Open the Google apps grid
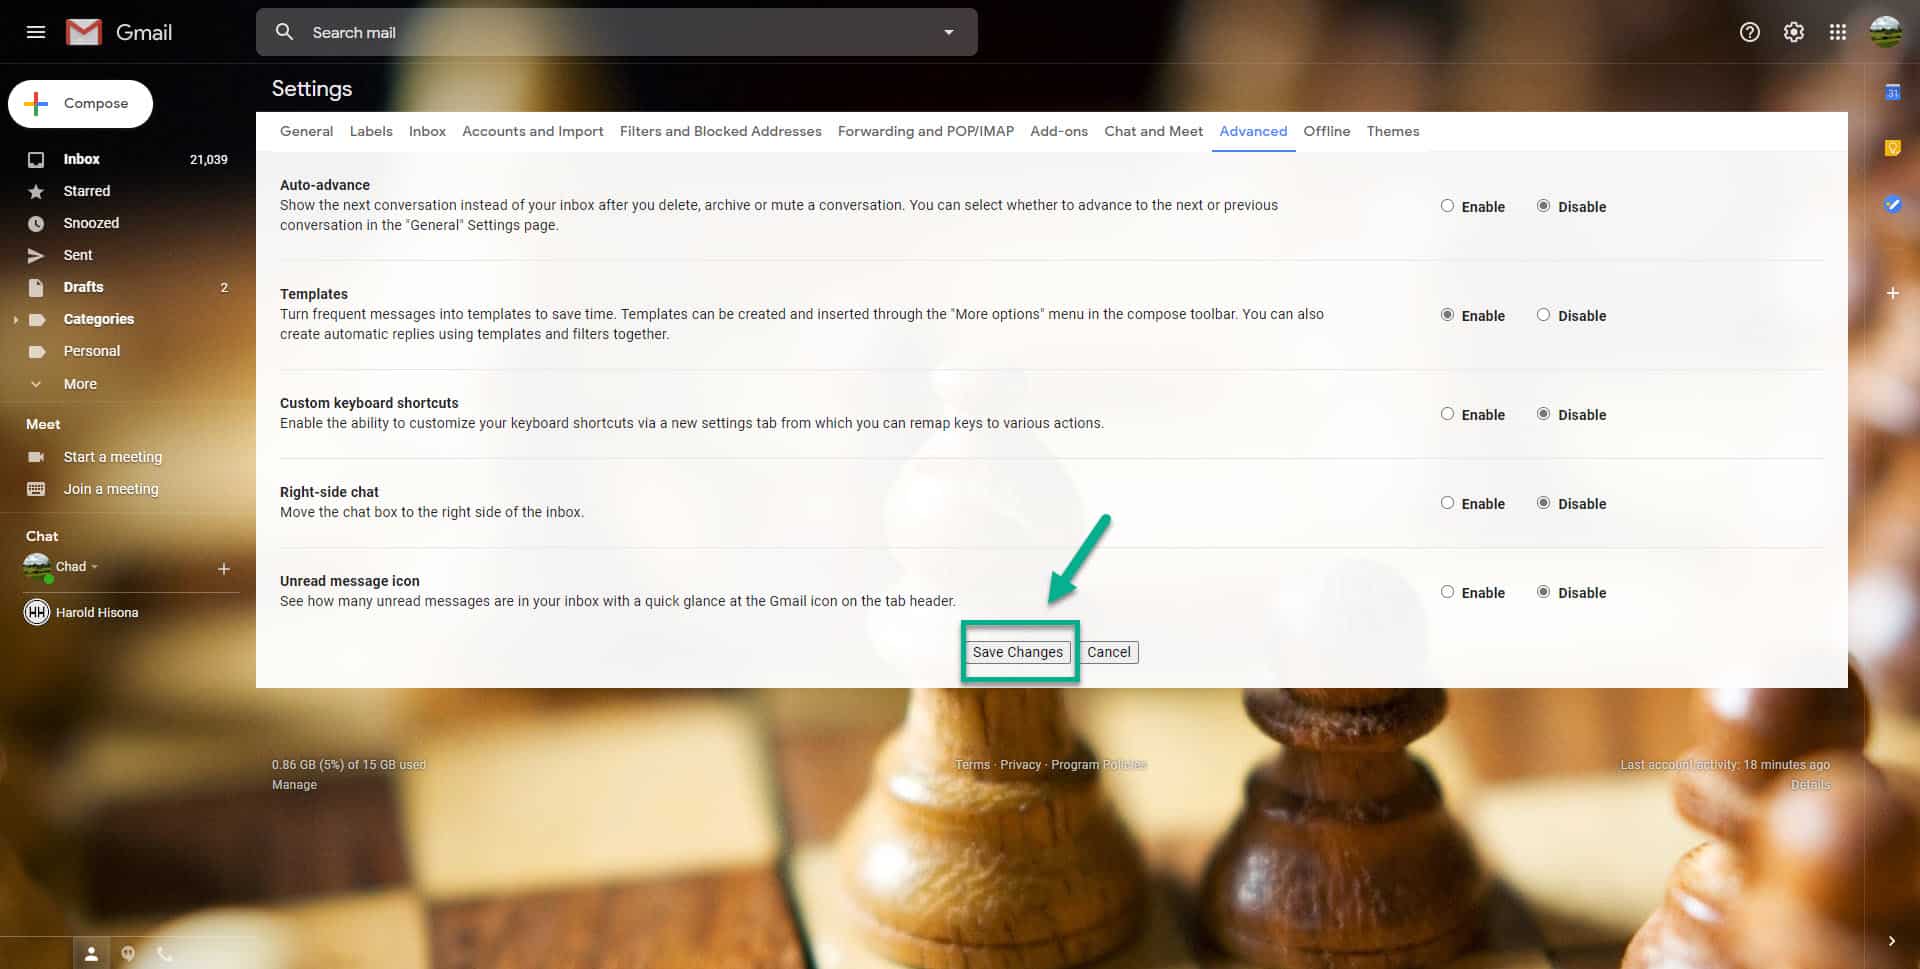This screenshot has height=969, width=1920. click(1838, 32)
